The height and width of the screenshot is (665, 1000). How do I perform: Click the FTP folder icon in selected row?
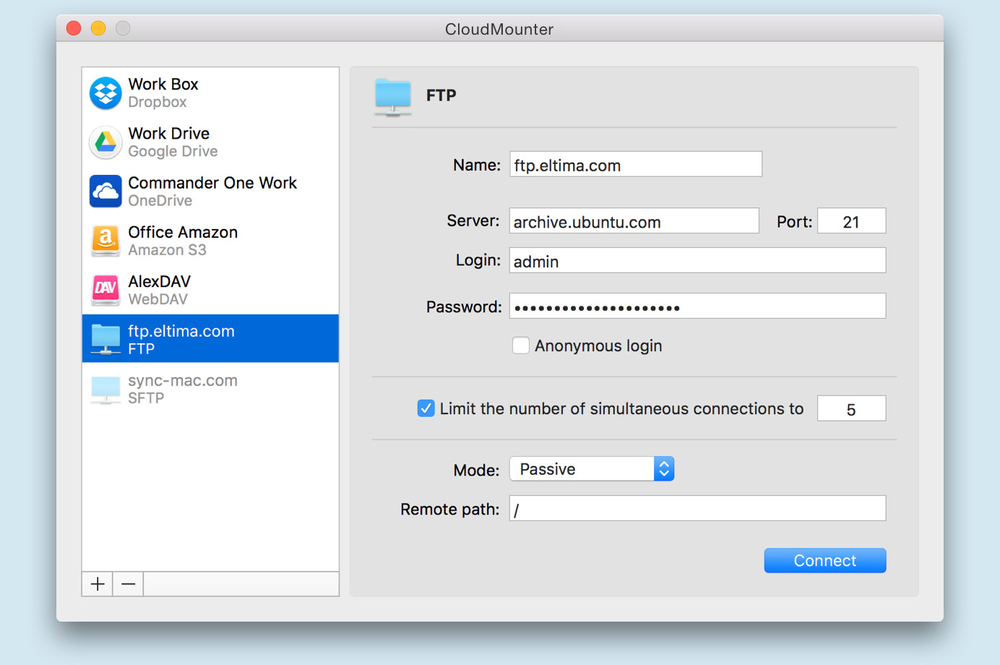(x=105, y=339)
